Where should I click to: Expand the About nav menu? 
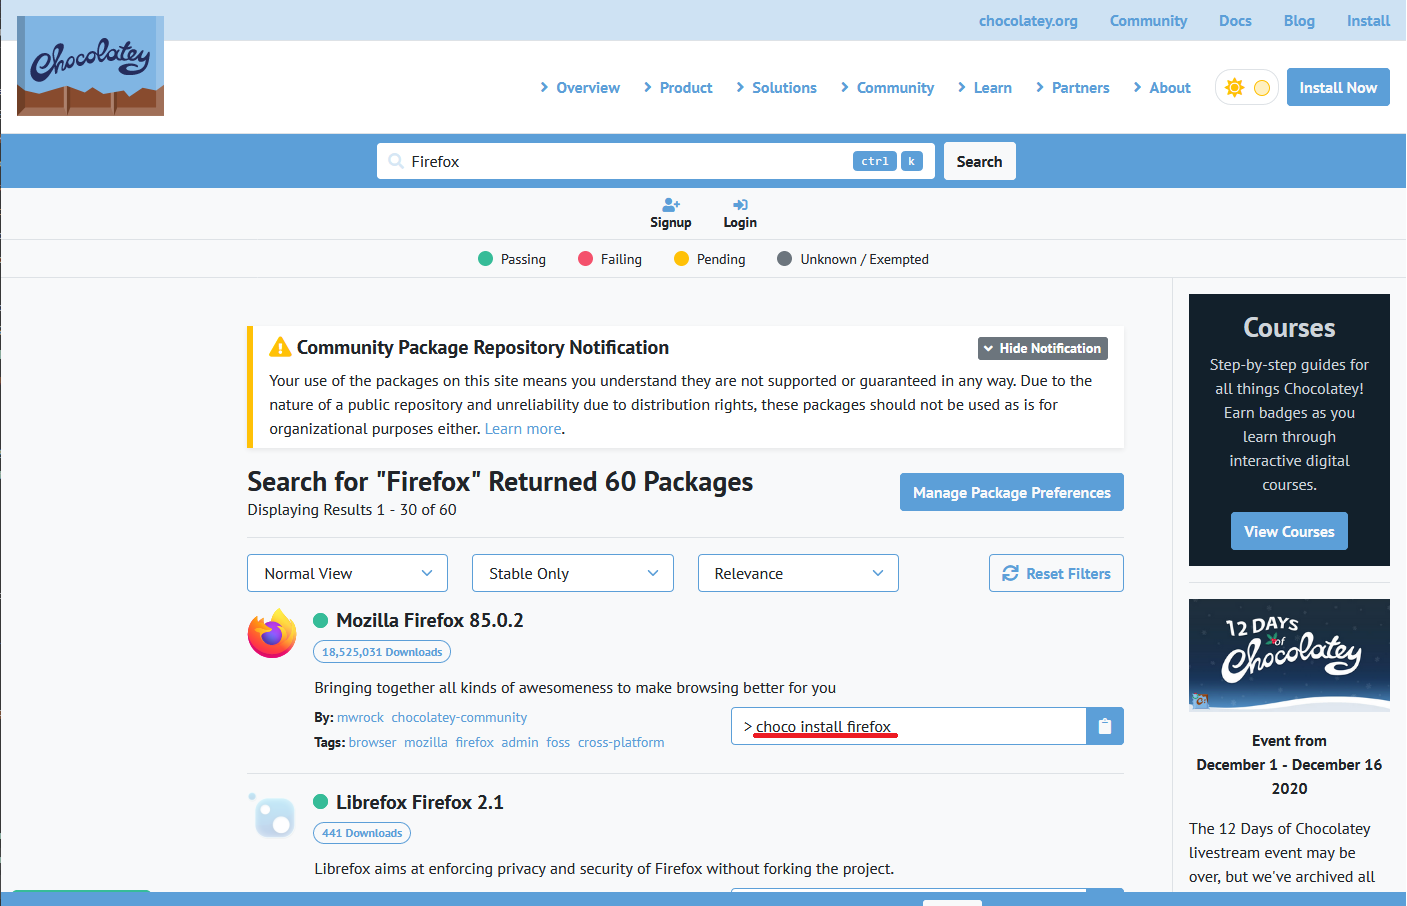coord(1162,88)
